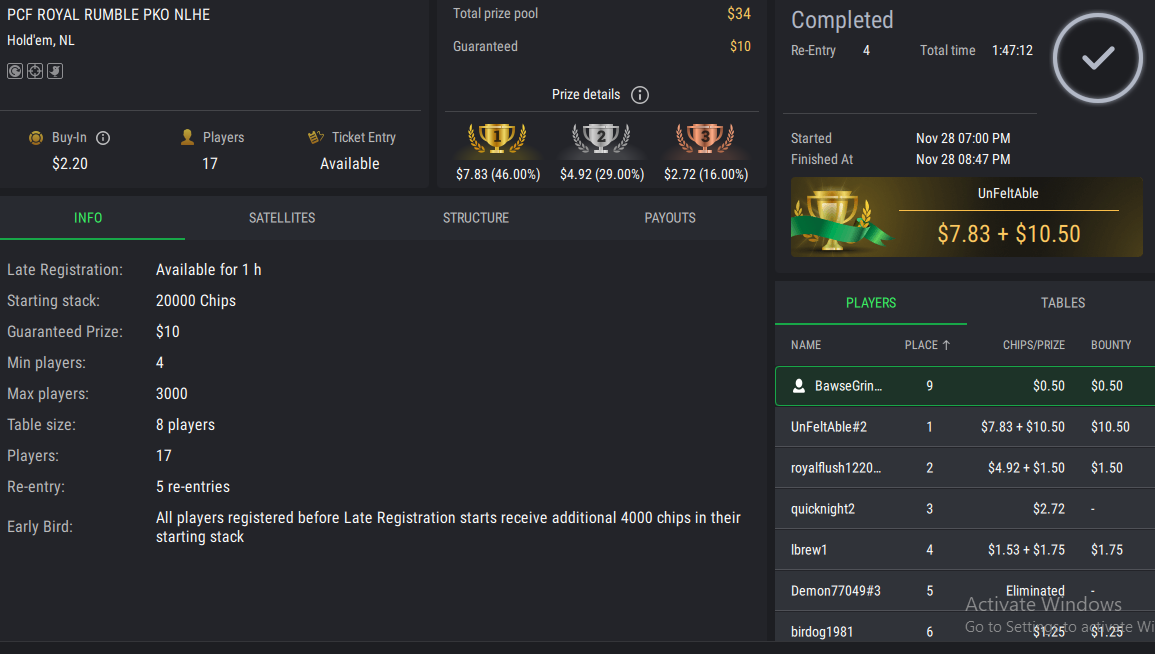Viewport: 1155px width, 654px height.
Task: Sort players by Chips/Prize column
Action: click(1033, 345)
